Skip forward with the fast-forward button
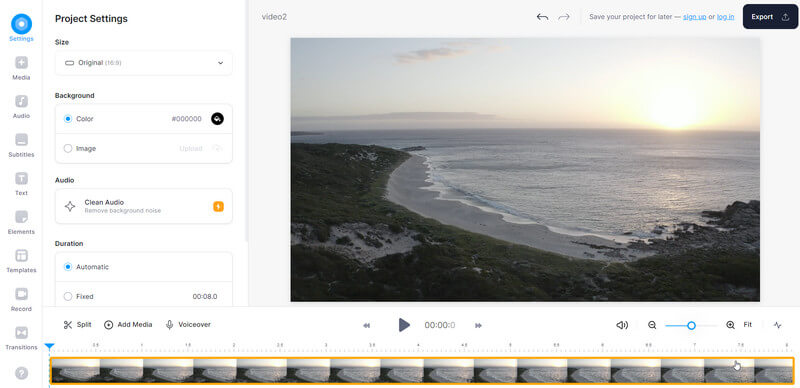 tap(479, 325)
